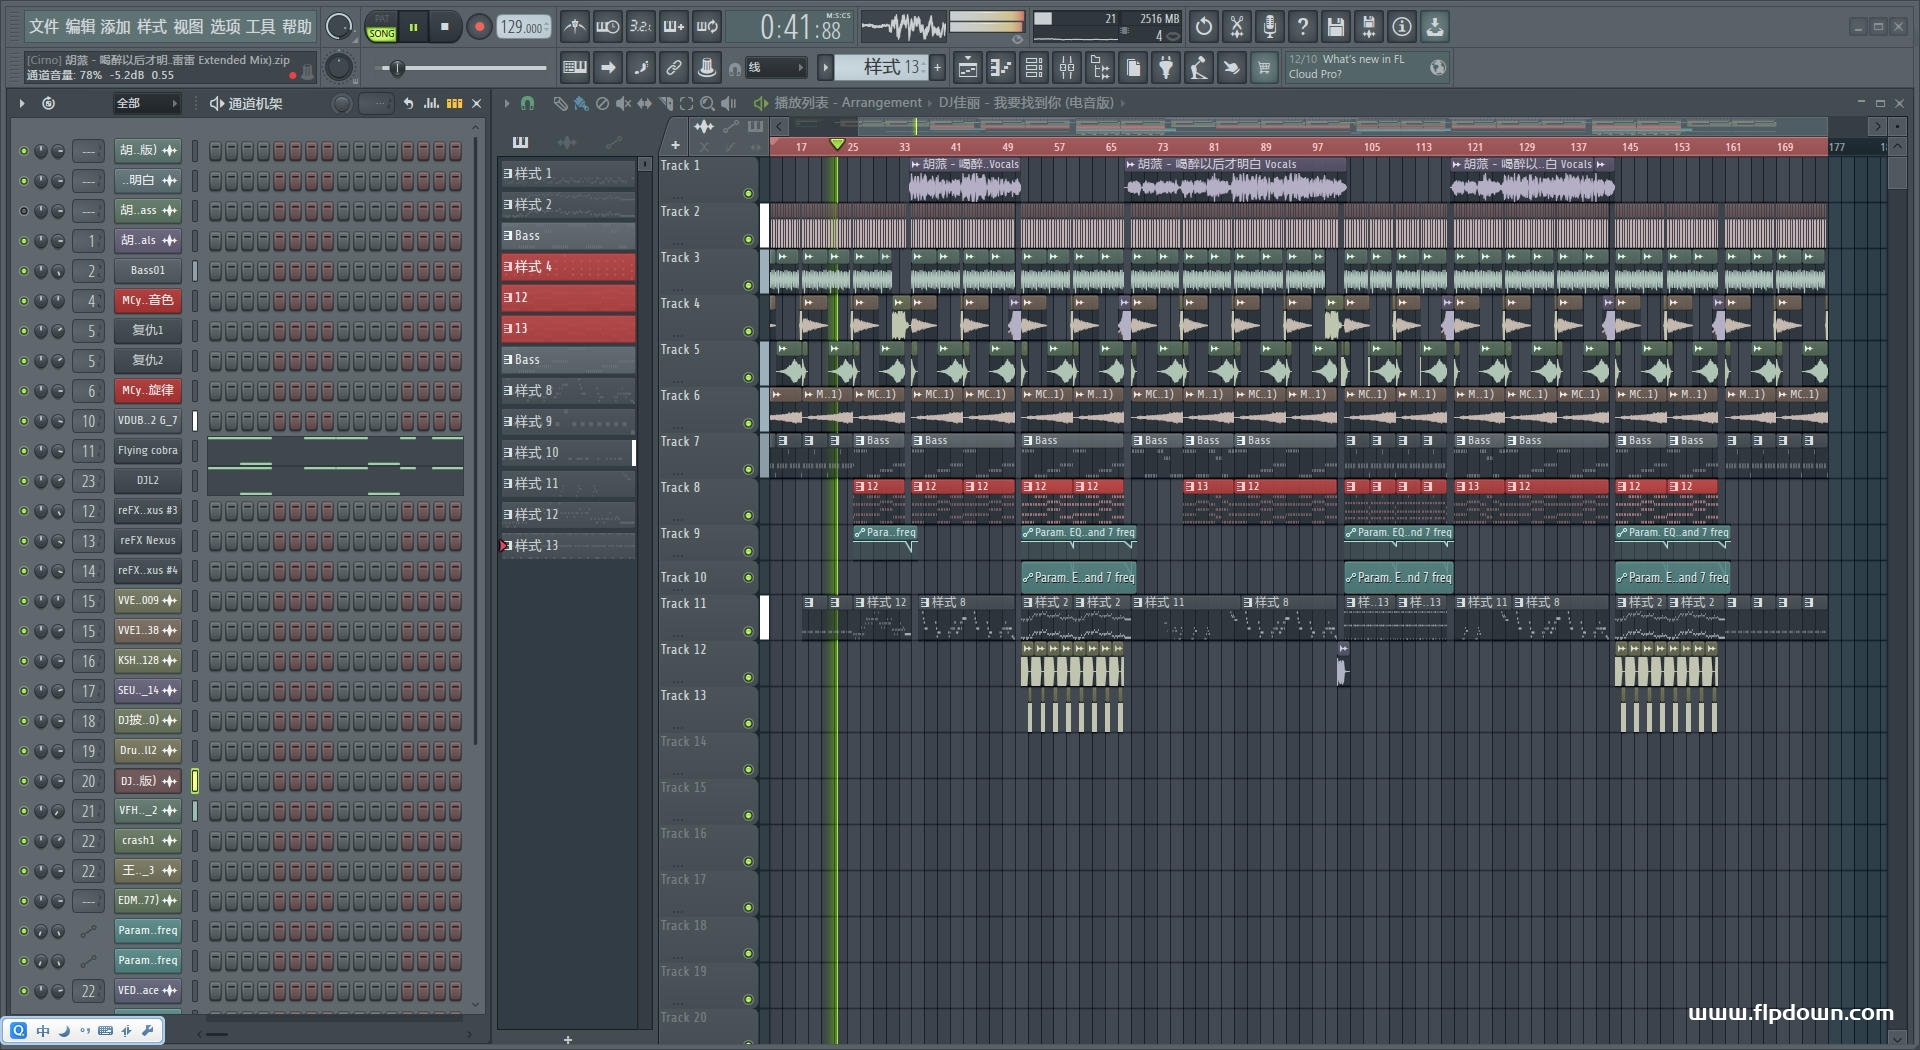Viewport: 1920px width, 1050px height.
Task: Switch the PAT/SONG mode toggle
Action: (x=381, y=27)
